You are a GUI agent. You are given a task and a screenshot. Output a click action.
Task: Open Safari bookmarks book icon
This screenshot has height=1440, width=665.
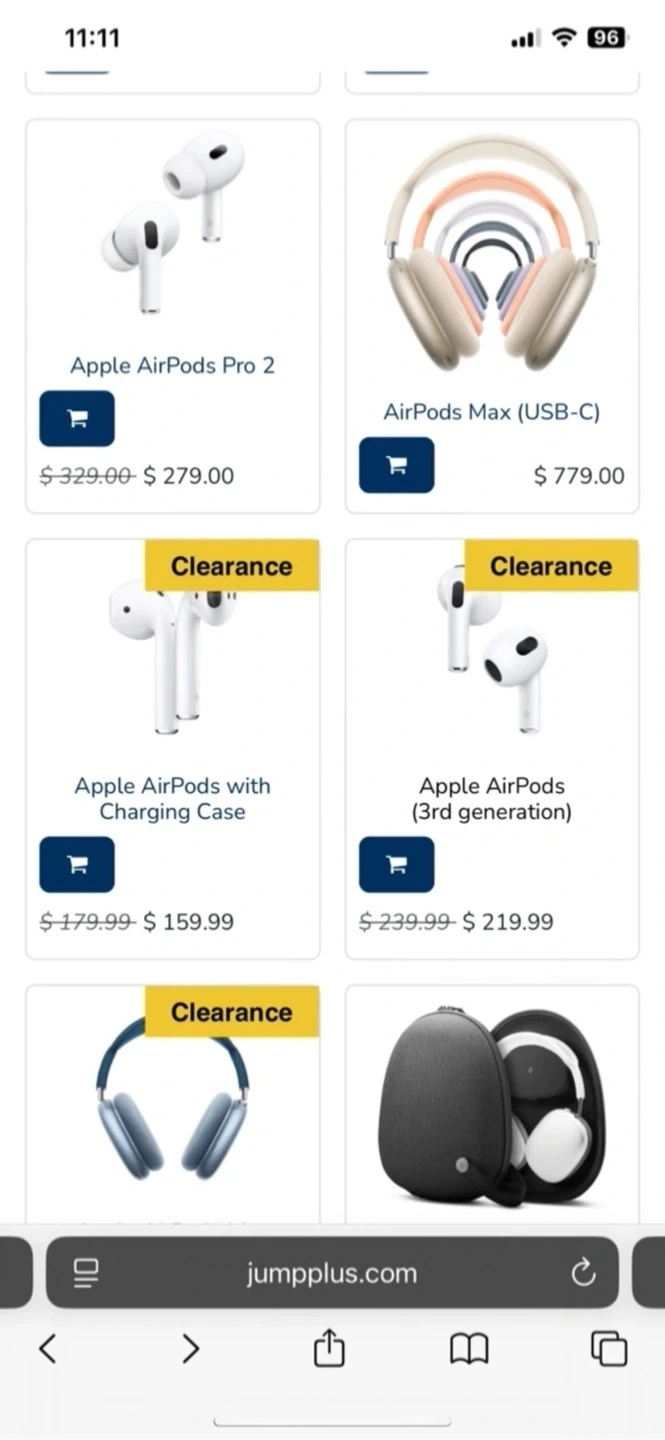coord(469,1350)
